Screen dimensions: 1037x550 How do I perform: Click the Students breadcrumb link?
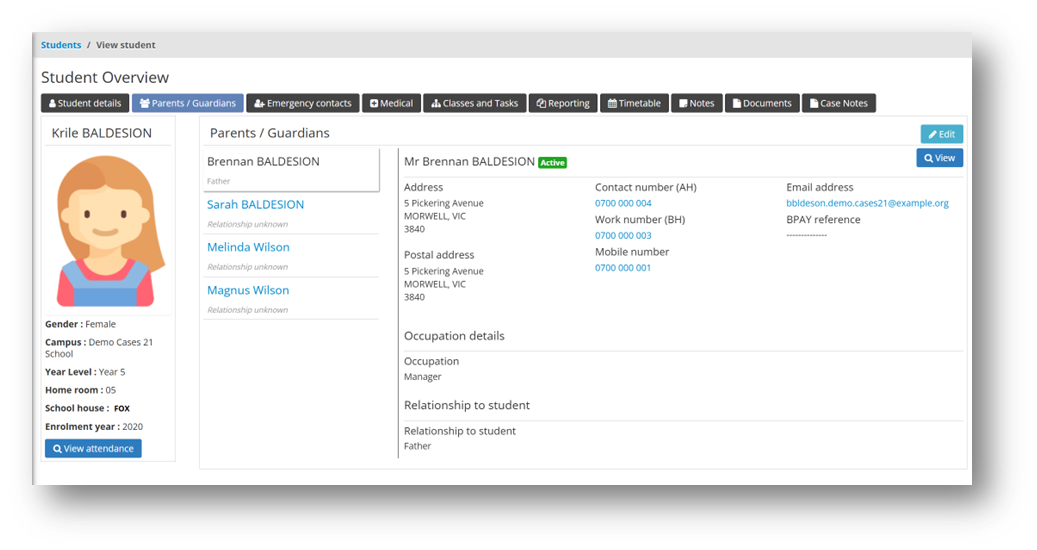pos(61,45)
